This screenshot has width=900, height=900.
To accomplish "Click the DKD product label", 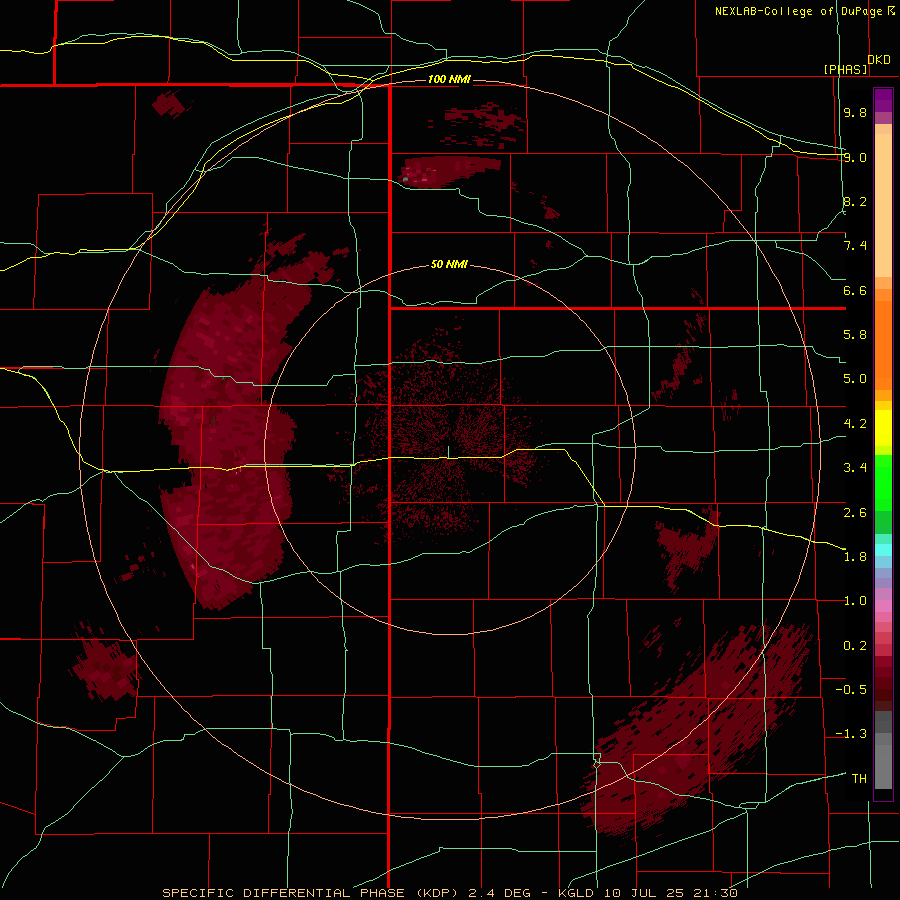I will (879, 60).
